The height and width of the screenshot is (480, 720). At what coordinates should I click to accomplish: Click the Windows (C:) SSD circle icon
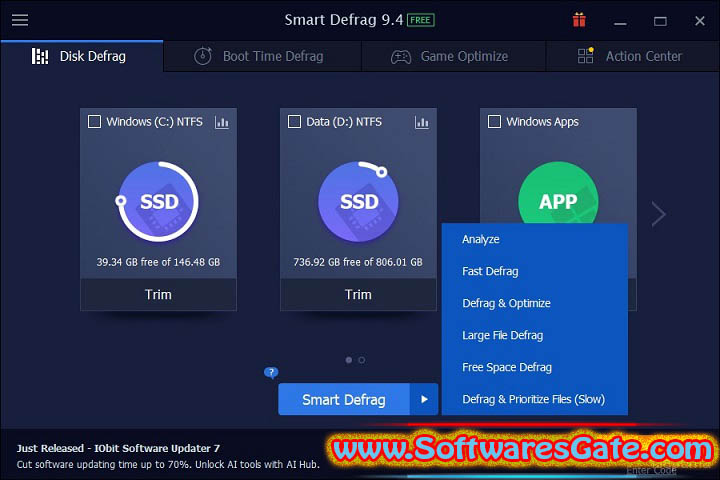click(x=158, y=201)
